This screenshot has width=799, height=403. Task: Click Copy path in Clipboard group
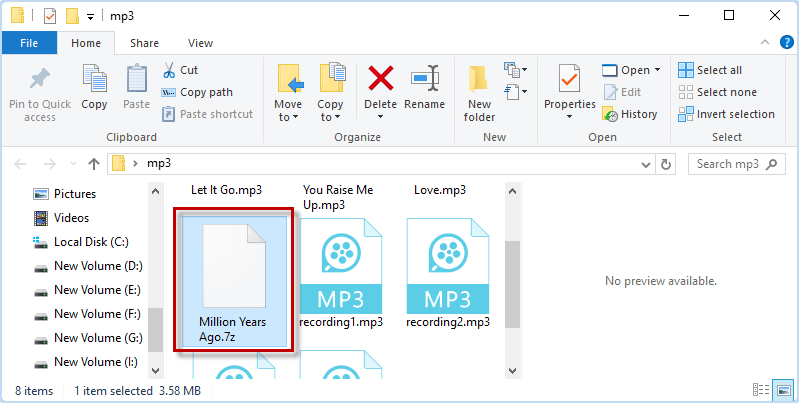(x=197, y=92)
